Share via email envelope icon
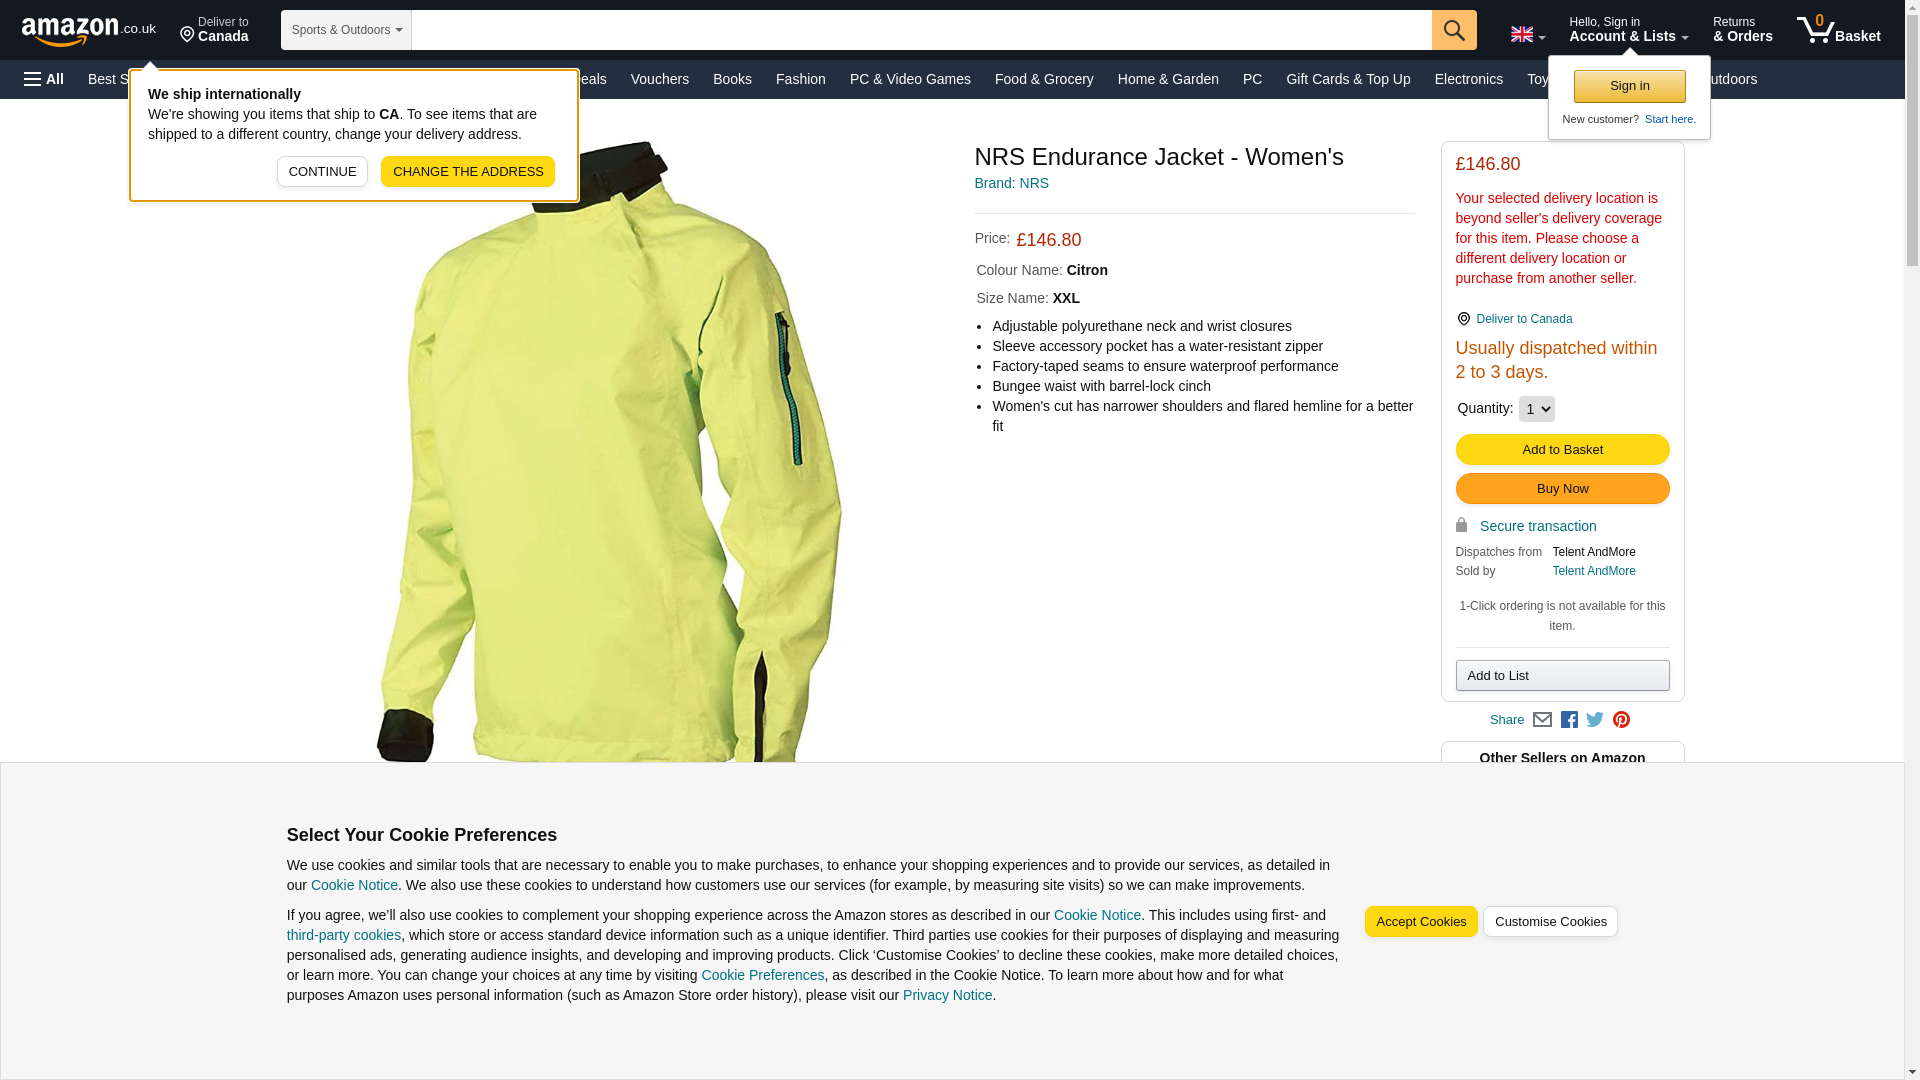This screenshot has width=1920, height=1080. [1542, 720]
